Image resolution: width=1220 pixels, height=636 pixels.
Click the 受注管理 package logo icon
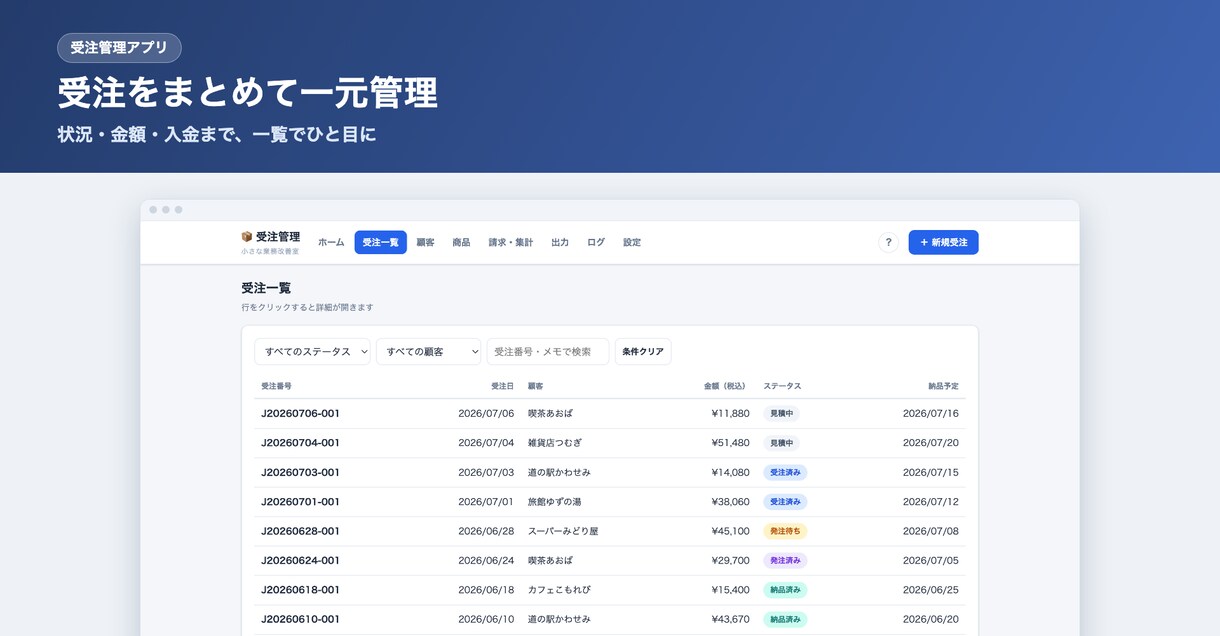247,237
